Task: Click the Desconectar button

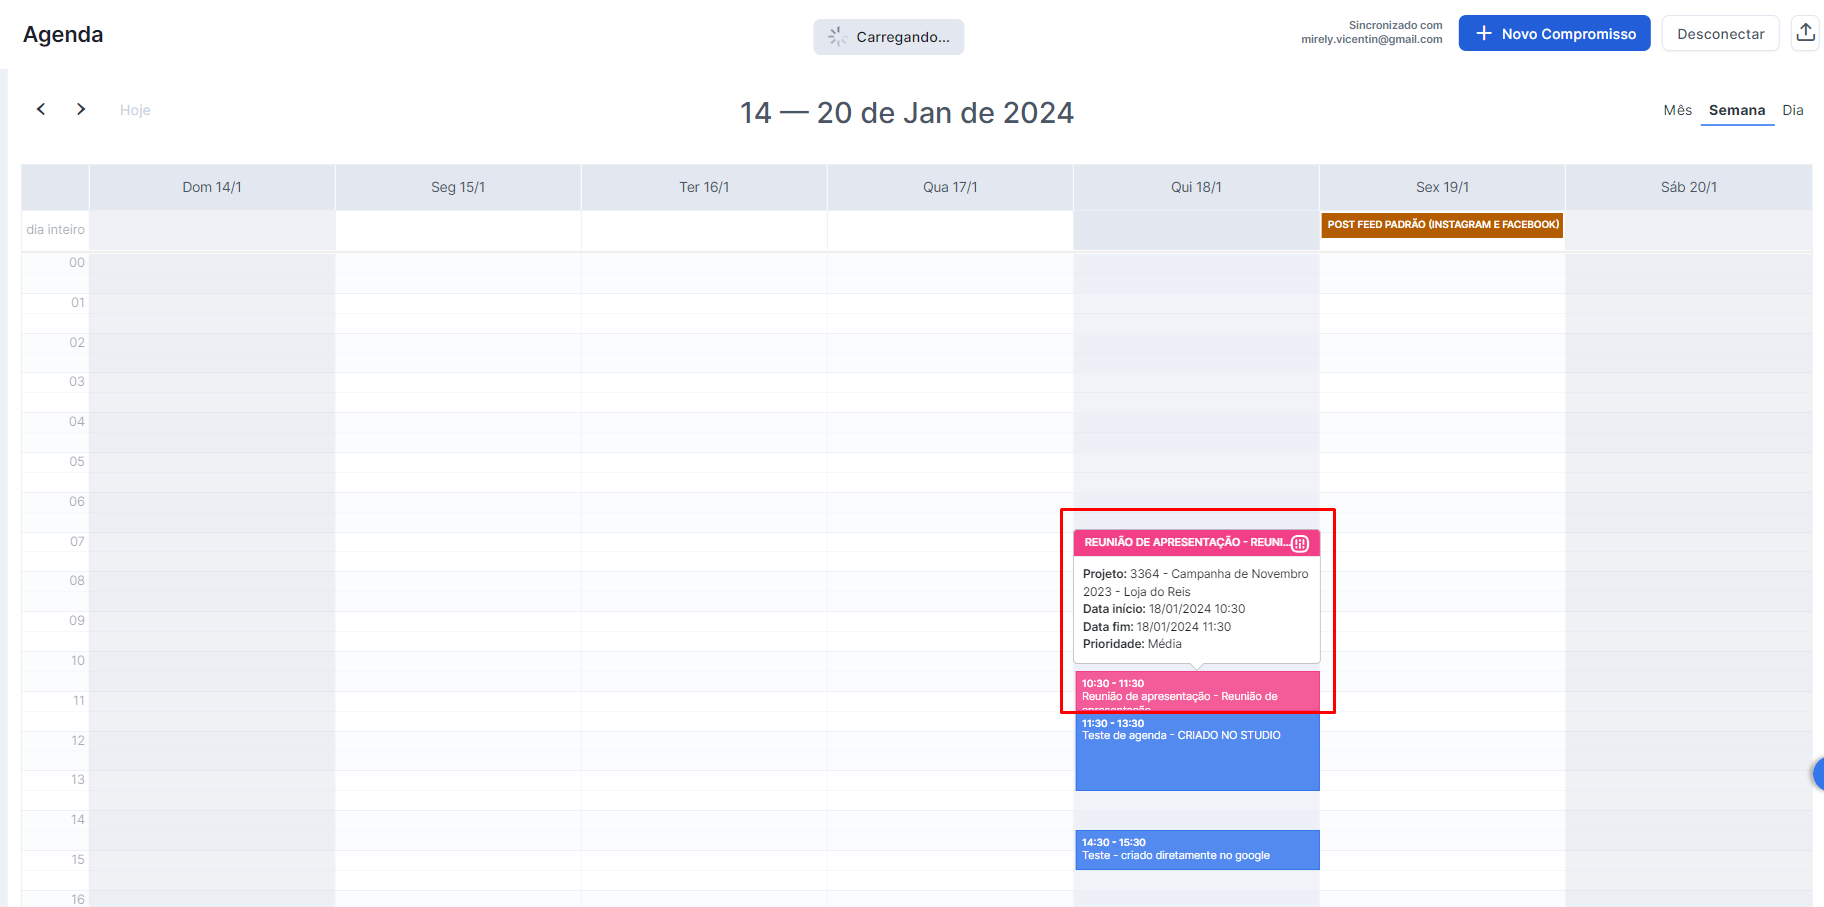Action: click(x=1720, y=33)
